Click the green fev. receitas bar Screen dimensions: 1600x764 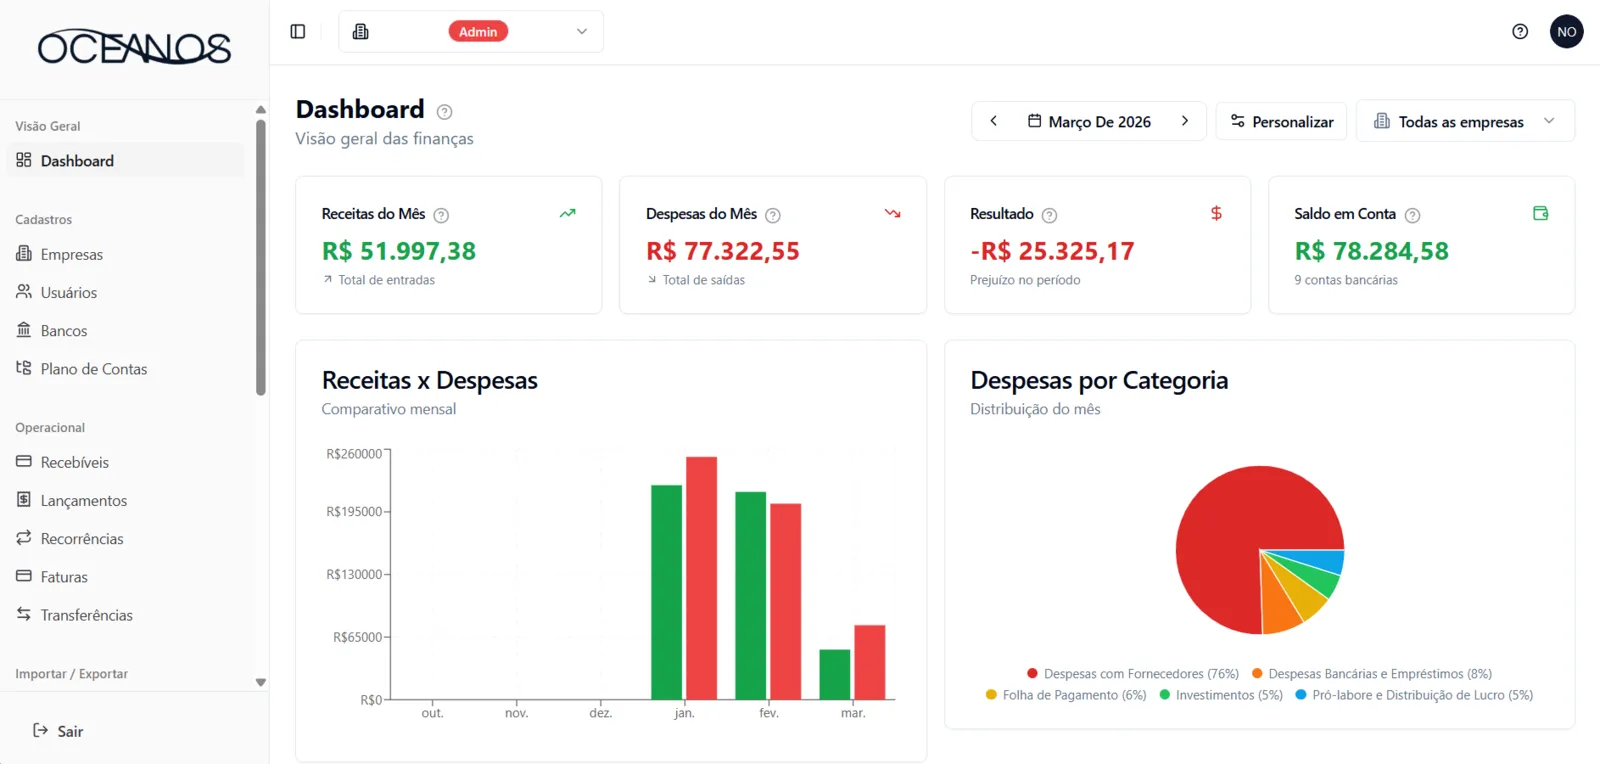[751, 595]
